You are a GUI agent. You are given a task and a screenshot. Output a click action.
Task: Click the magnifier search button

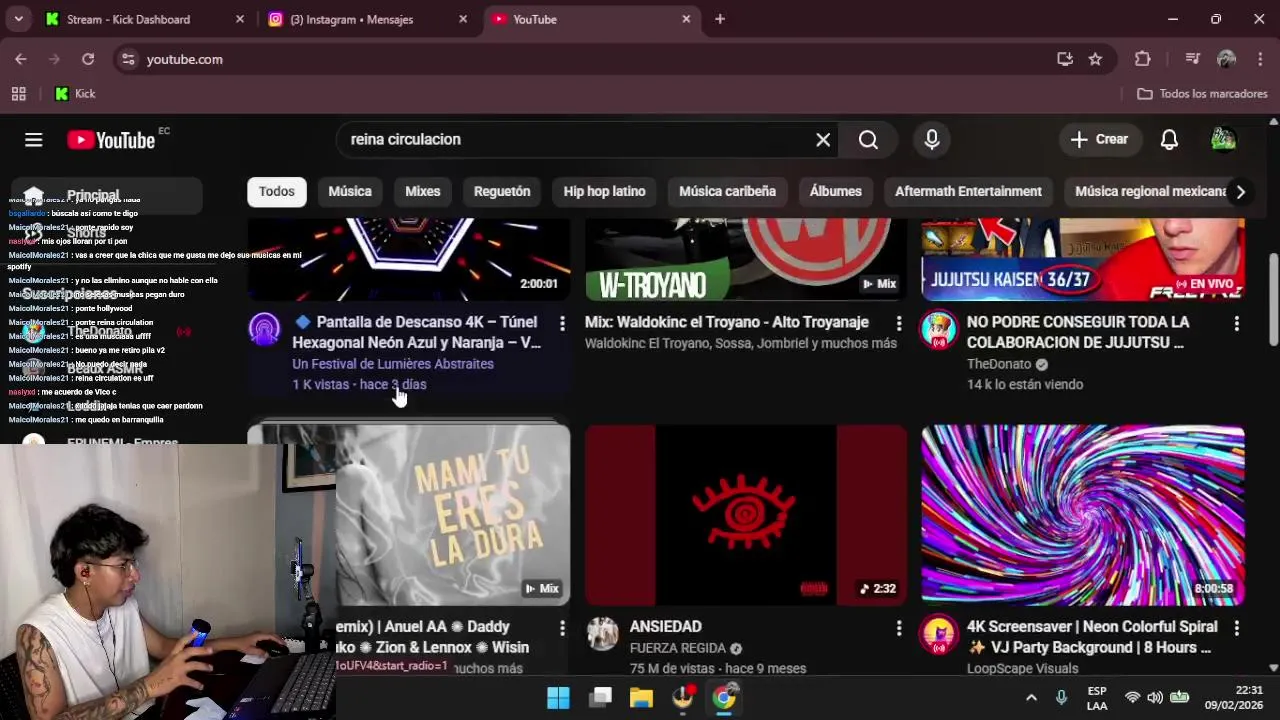point(868,140)
